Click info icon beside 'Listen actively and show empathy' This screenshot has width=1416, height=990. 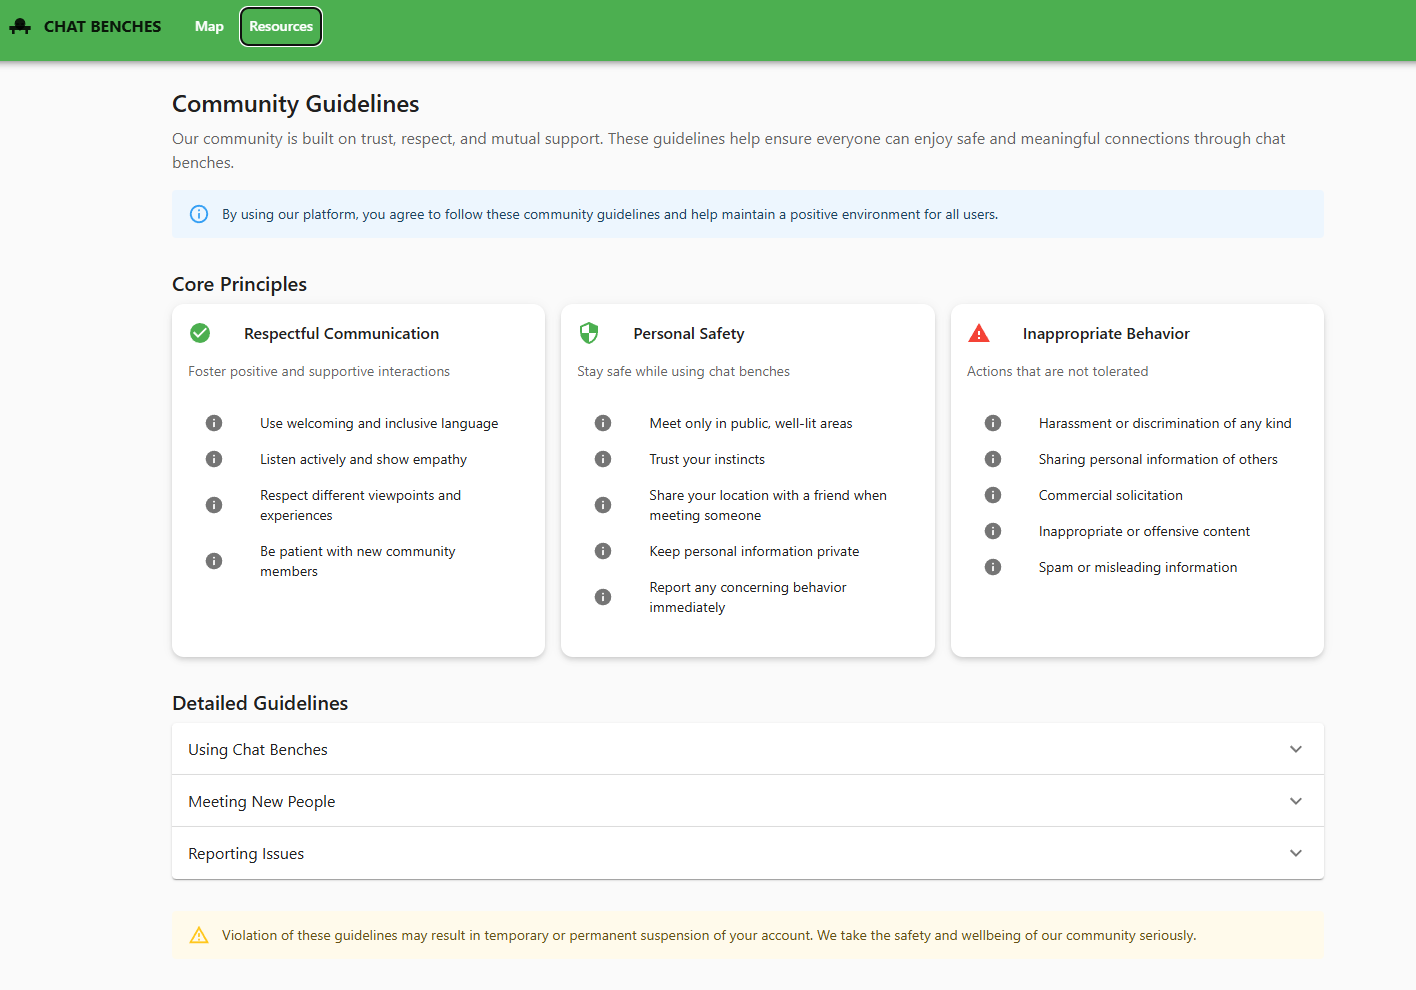[214, 459]
